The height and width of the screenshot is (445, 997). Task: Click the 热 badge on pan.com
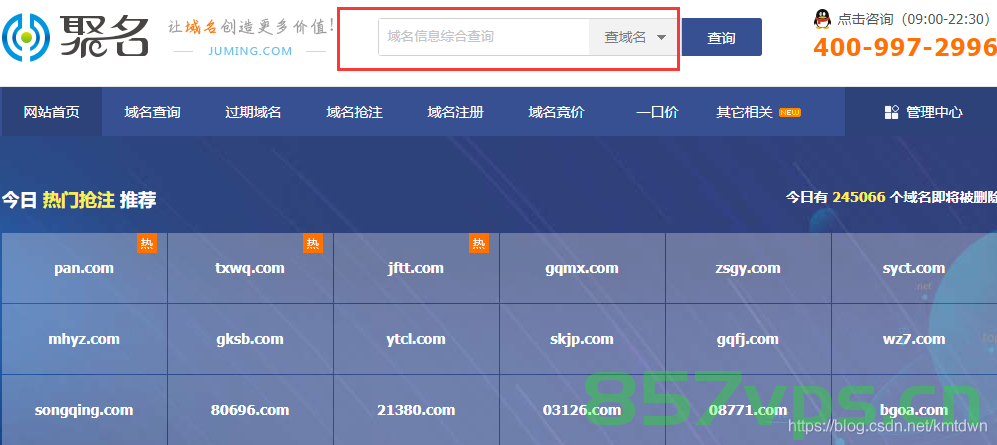tap(147, 243)
